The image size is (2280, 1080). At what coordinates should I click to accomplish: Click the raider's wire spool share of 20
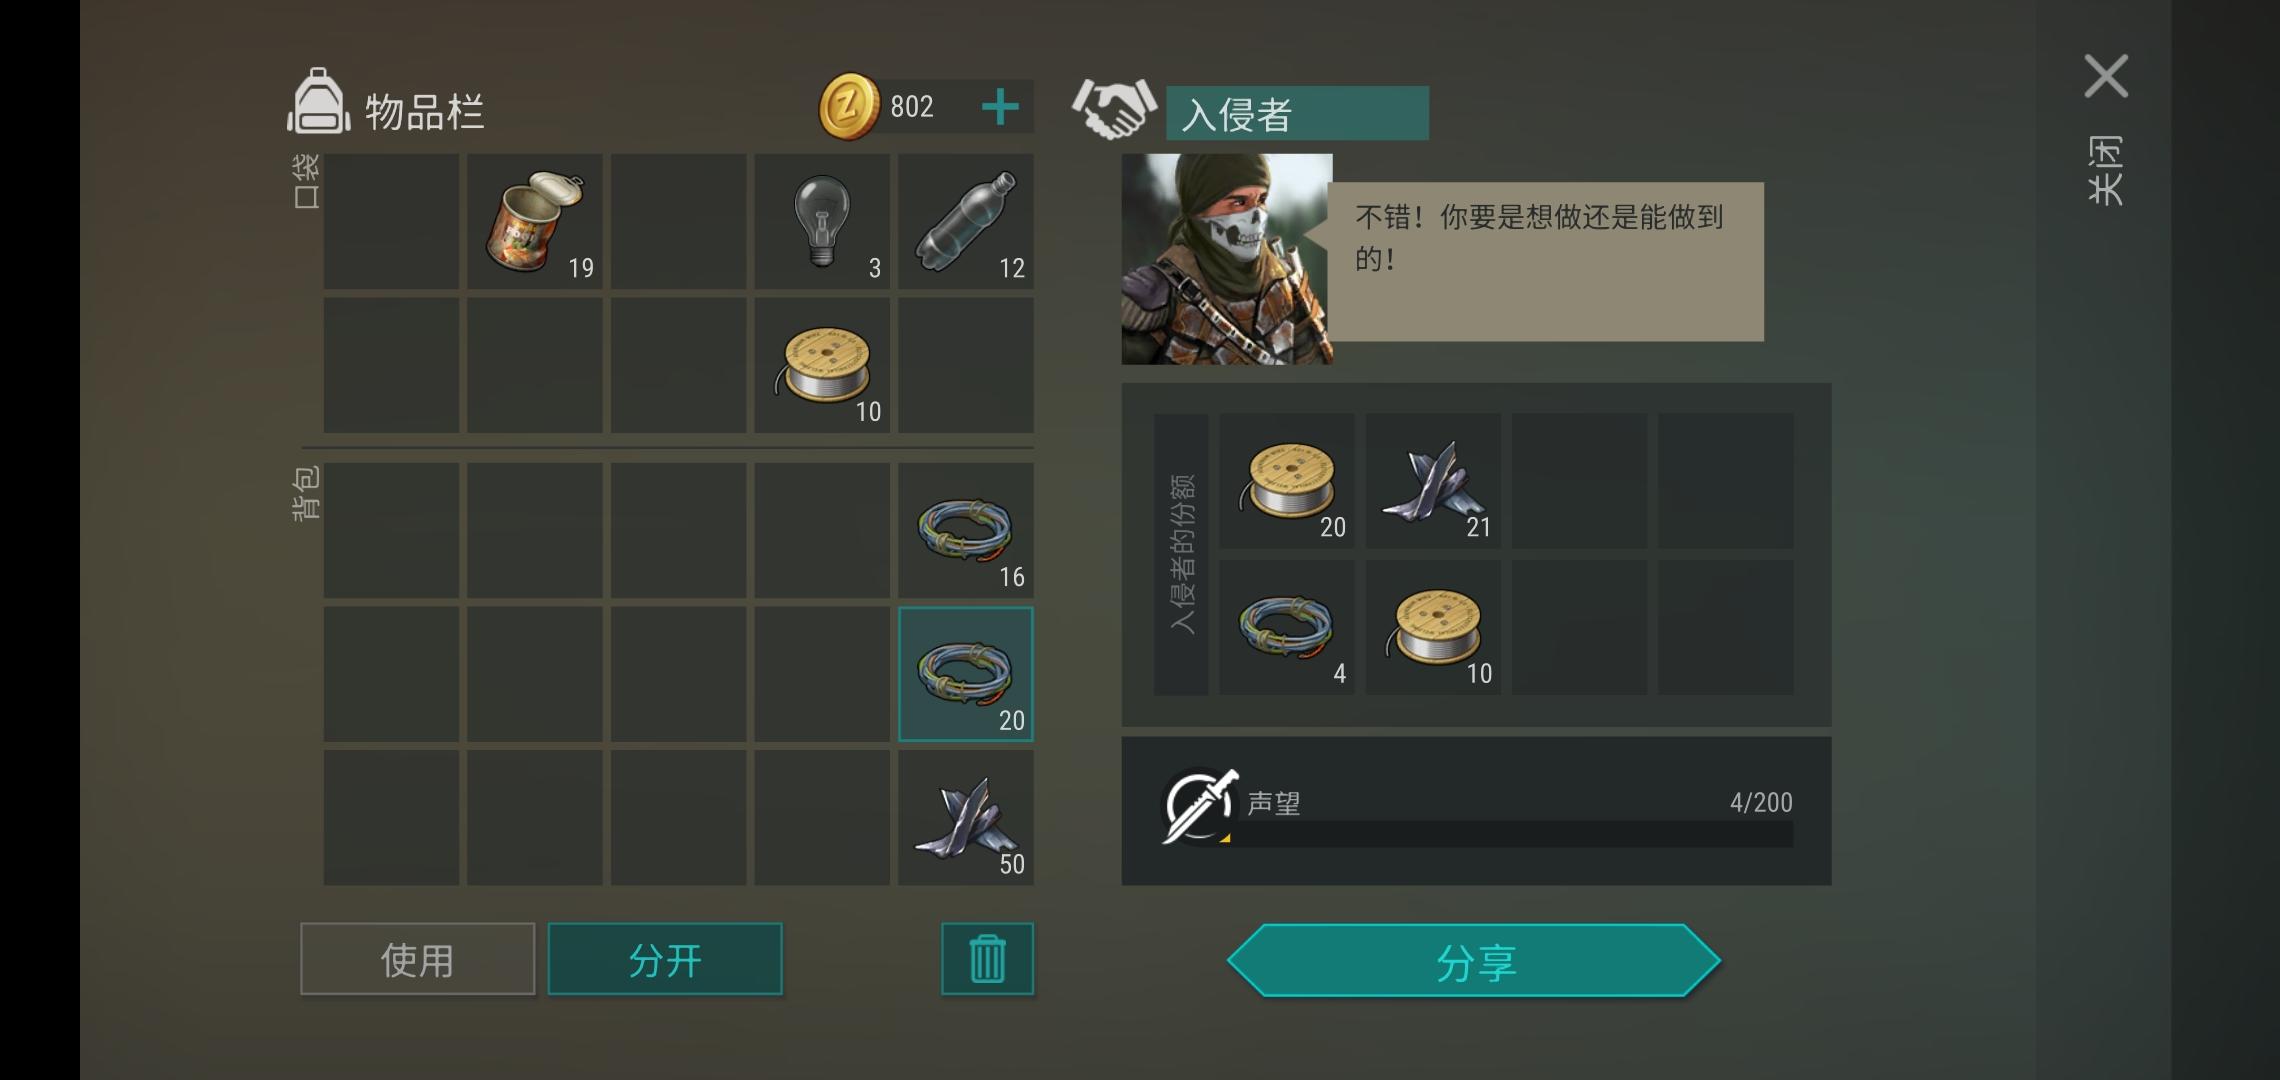click(x=1287, y=481)
